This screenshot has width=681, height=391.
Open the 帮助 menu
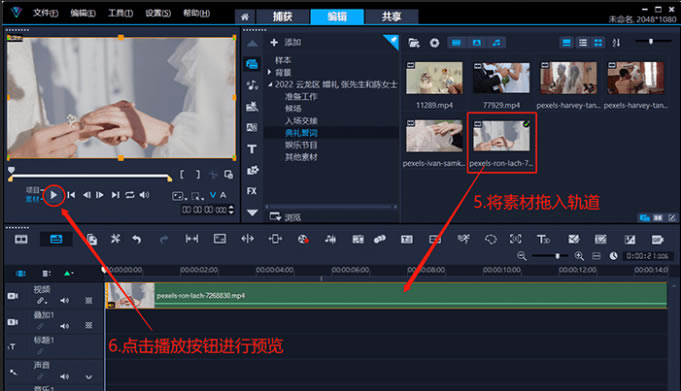196,13
